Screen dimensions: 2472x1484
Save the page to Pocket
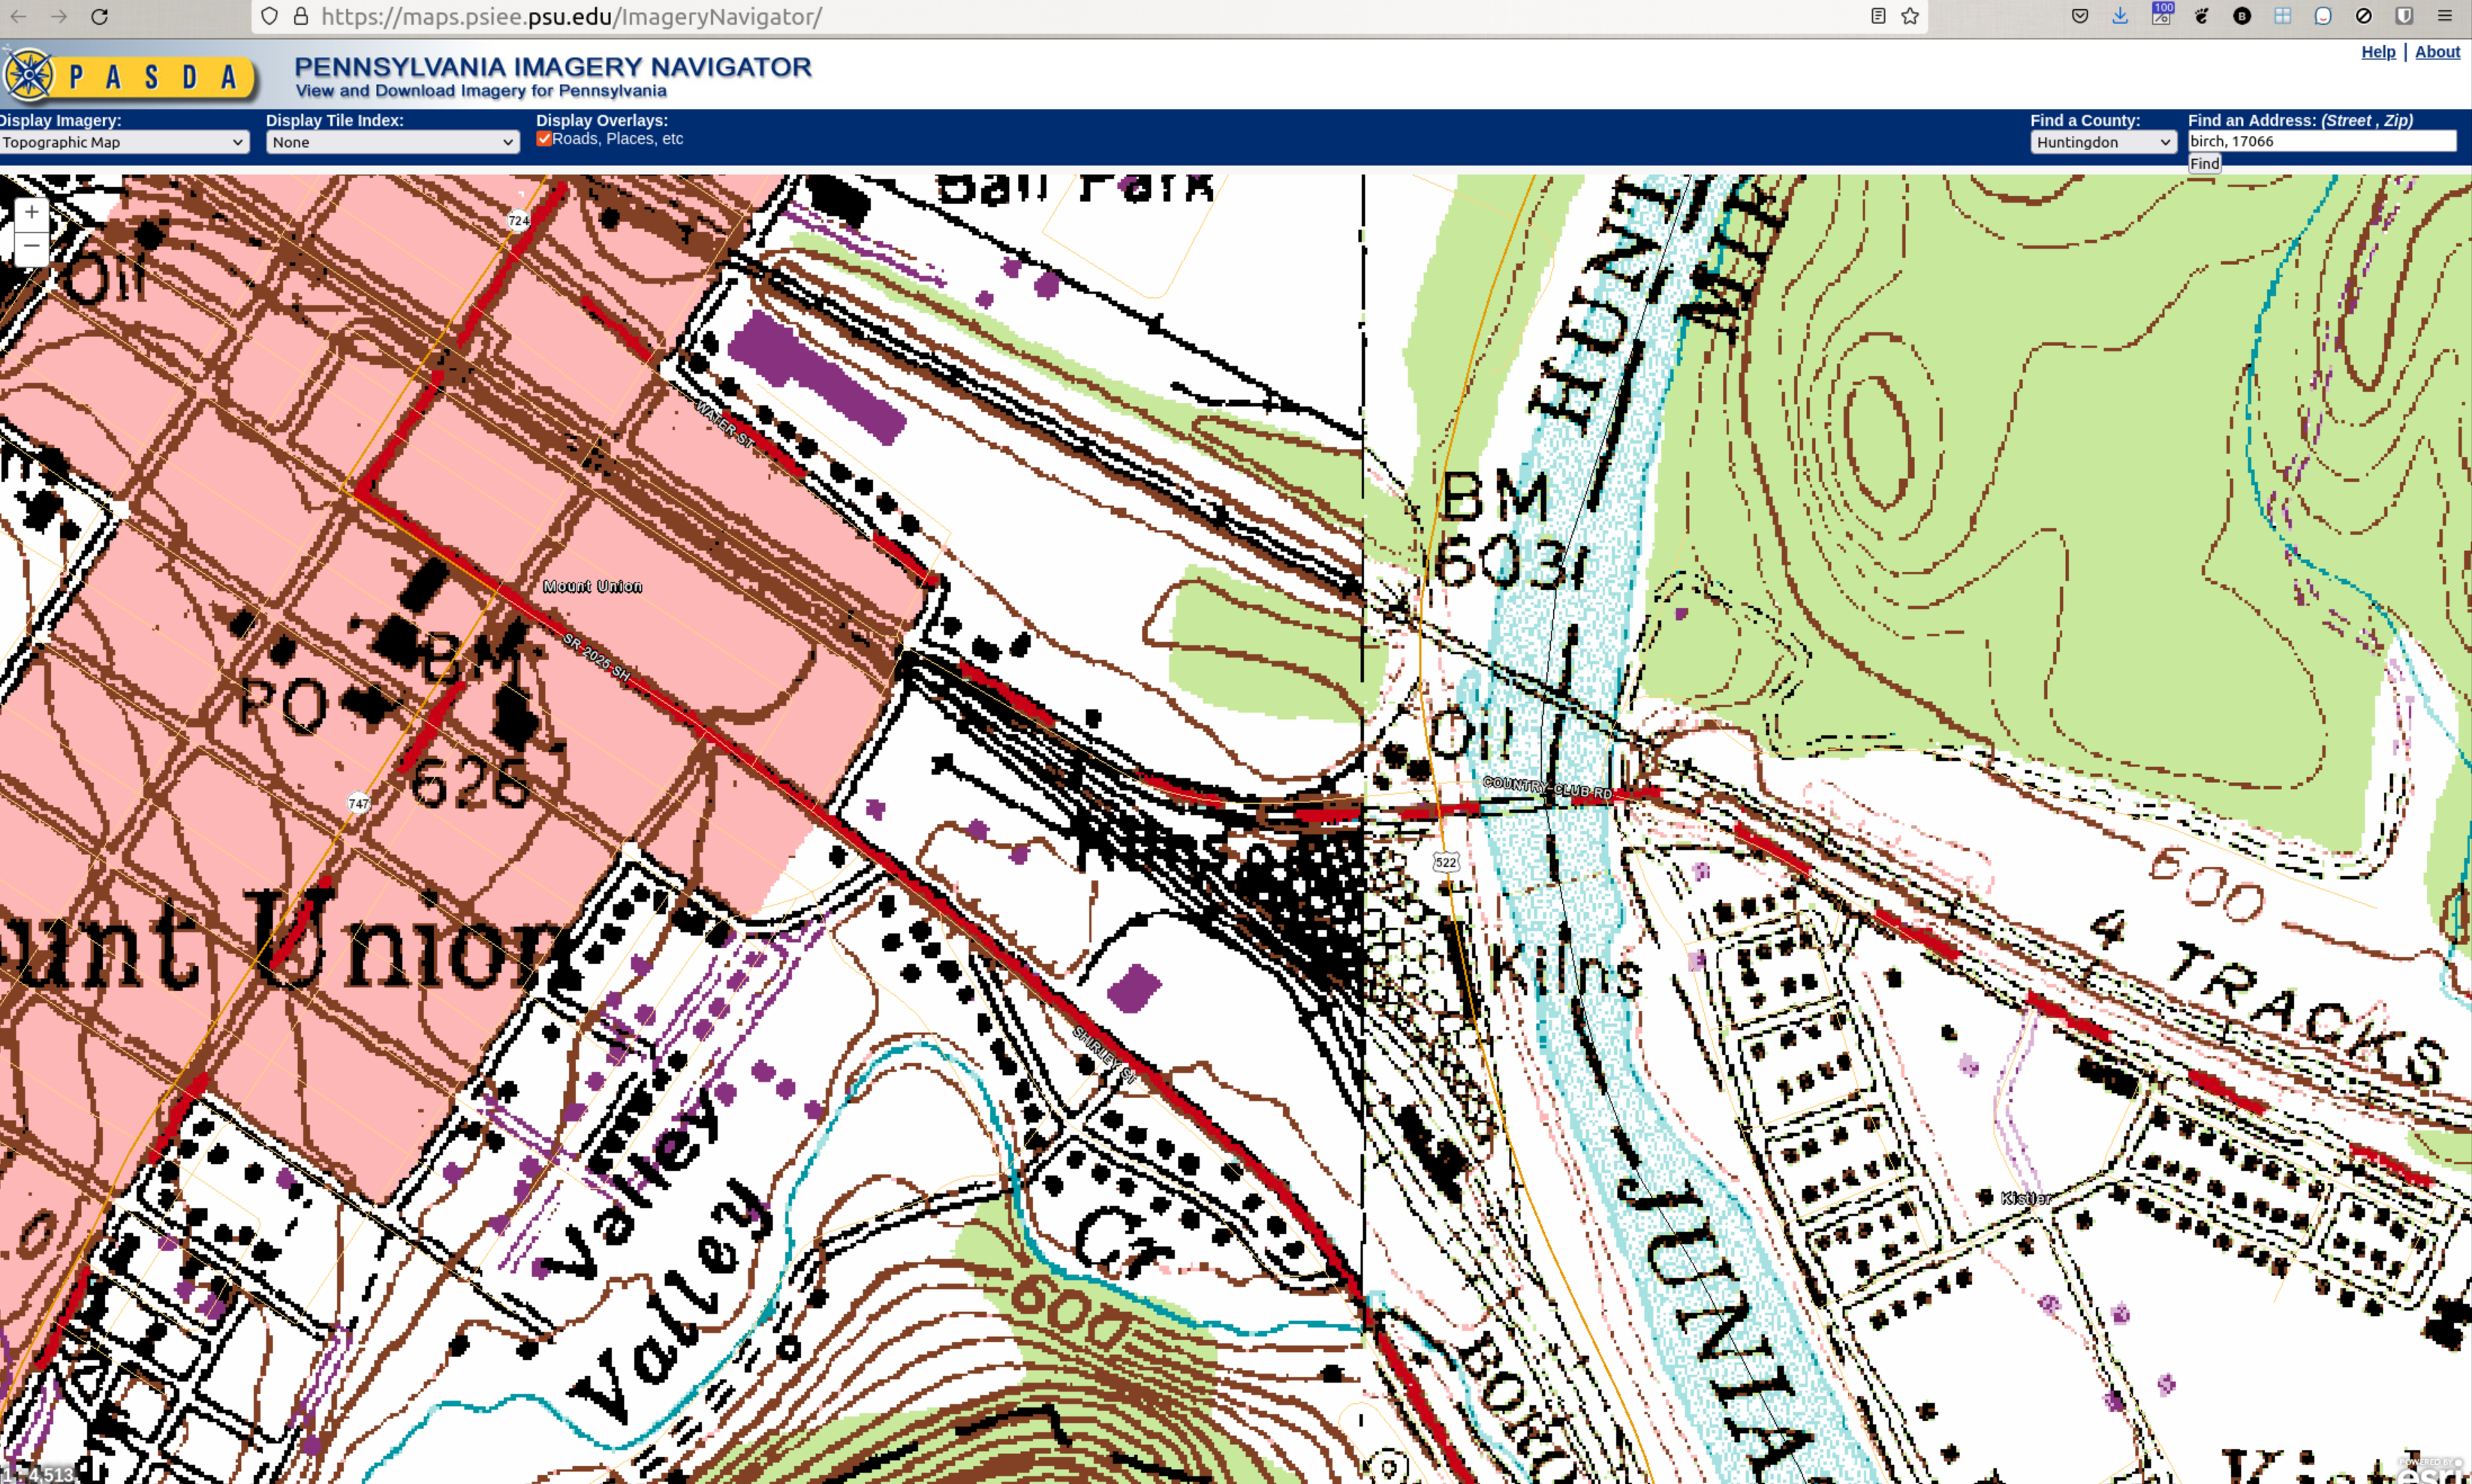click(x=2080, y=16)
